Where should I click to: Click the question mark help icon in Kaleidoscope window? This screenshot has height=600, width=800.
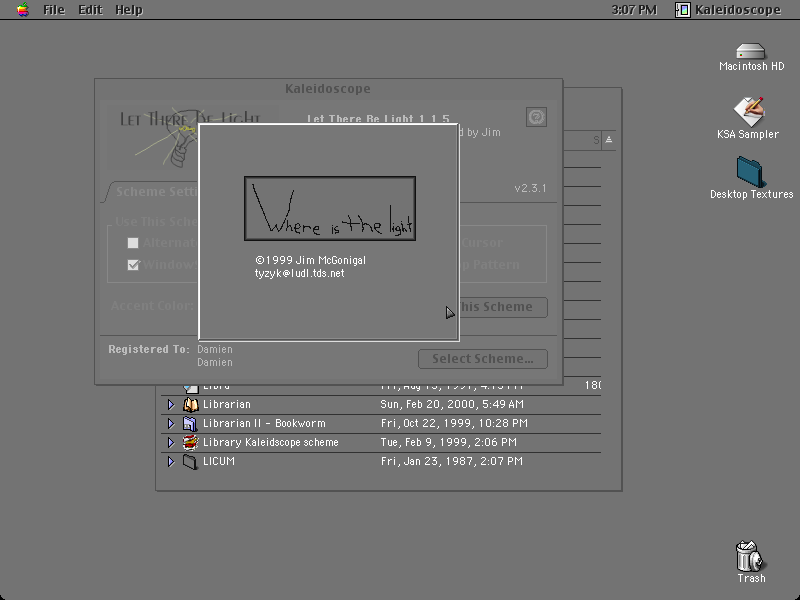tap(536, 117)
